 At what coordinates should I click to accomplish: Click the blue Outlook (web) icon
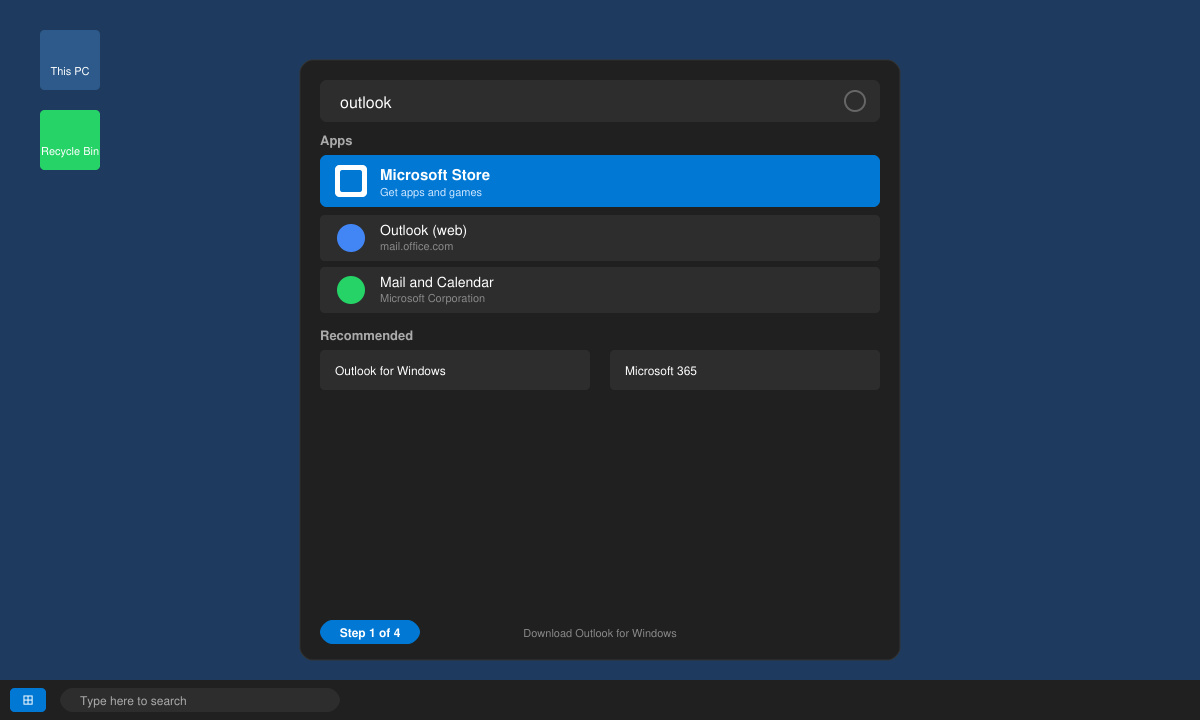[x=351, y=238]
